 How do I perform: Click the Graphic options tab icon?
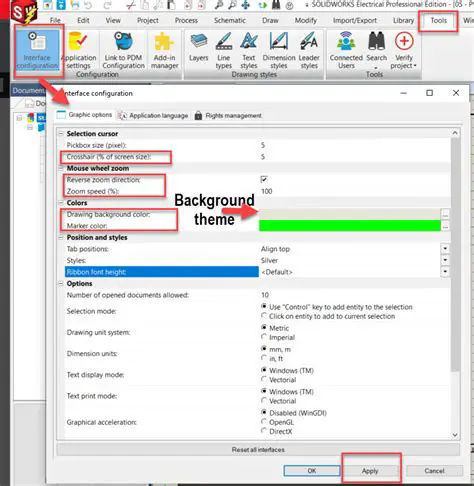(x=61, y=115)
